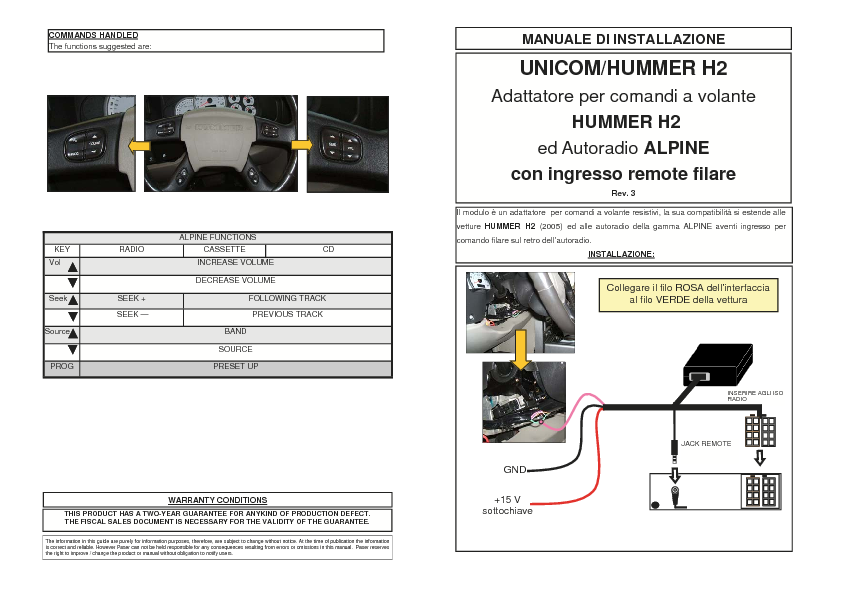842x595 pixels.
Task: Click the '+15 V sottochiave' label
Action: pyautogui.click(x=507, y=505)
